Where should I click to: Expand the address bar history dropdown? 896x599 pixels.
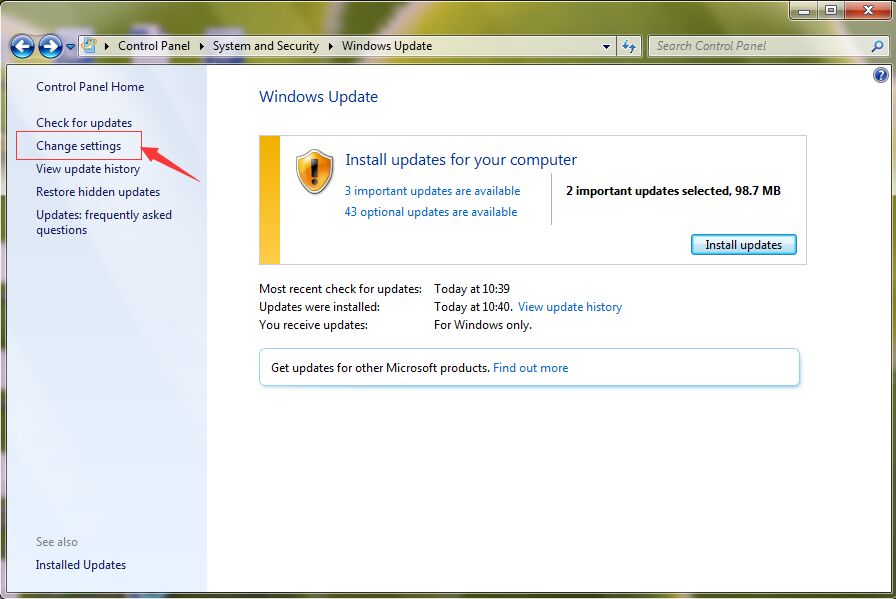(x=606, y=46)
